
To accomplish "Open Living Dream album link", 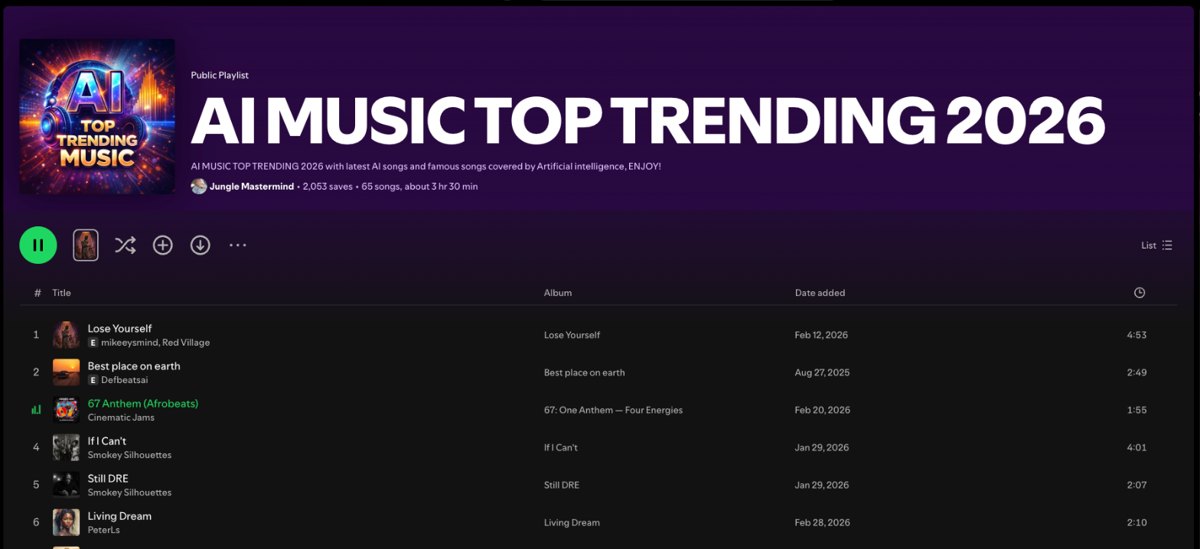I will (572, 523).
